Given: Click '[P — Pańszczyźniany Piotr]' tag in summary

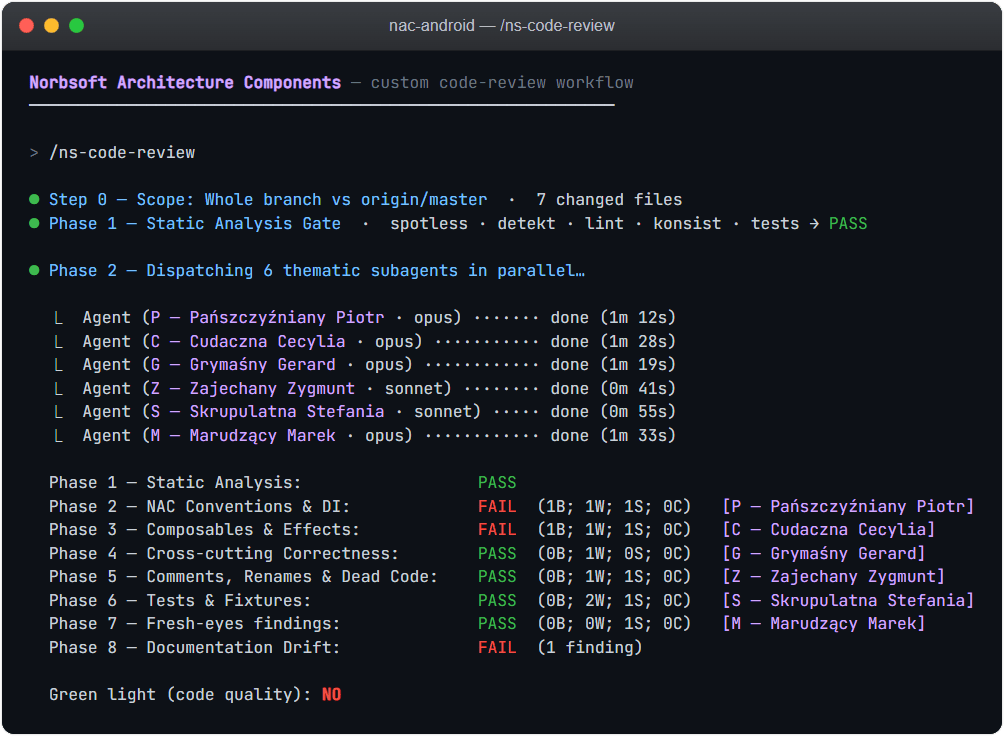Looking at the screenshot, I should (848, 507).
